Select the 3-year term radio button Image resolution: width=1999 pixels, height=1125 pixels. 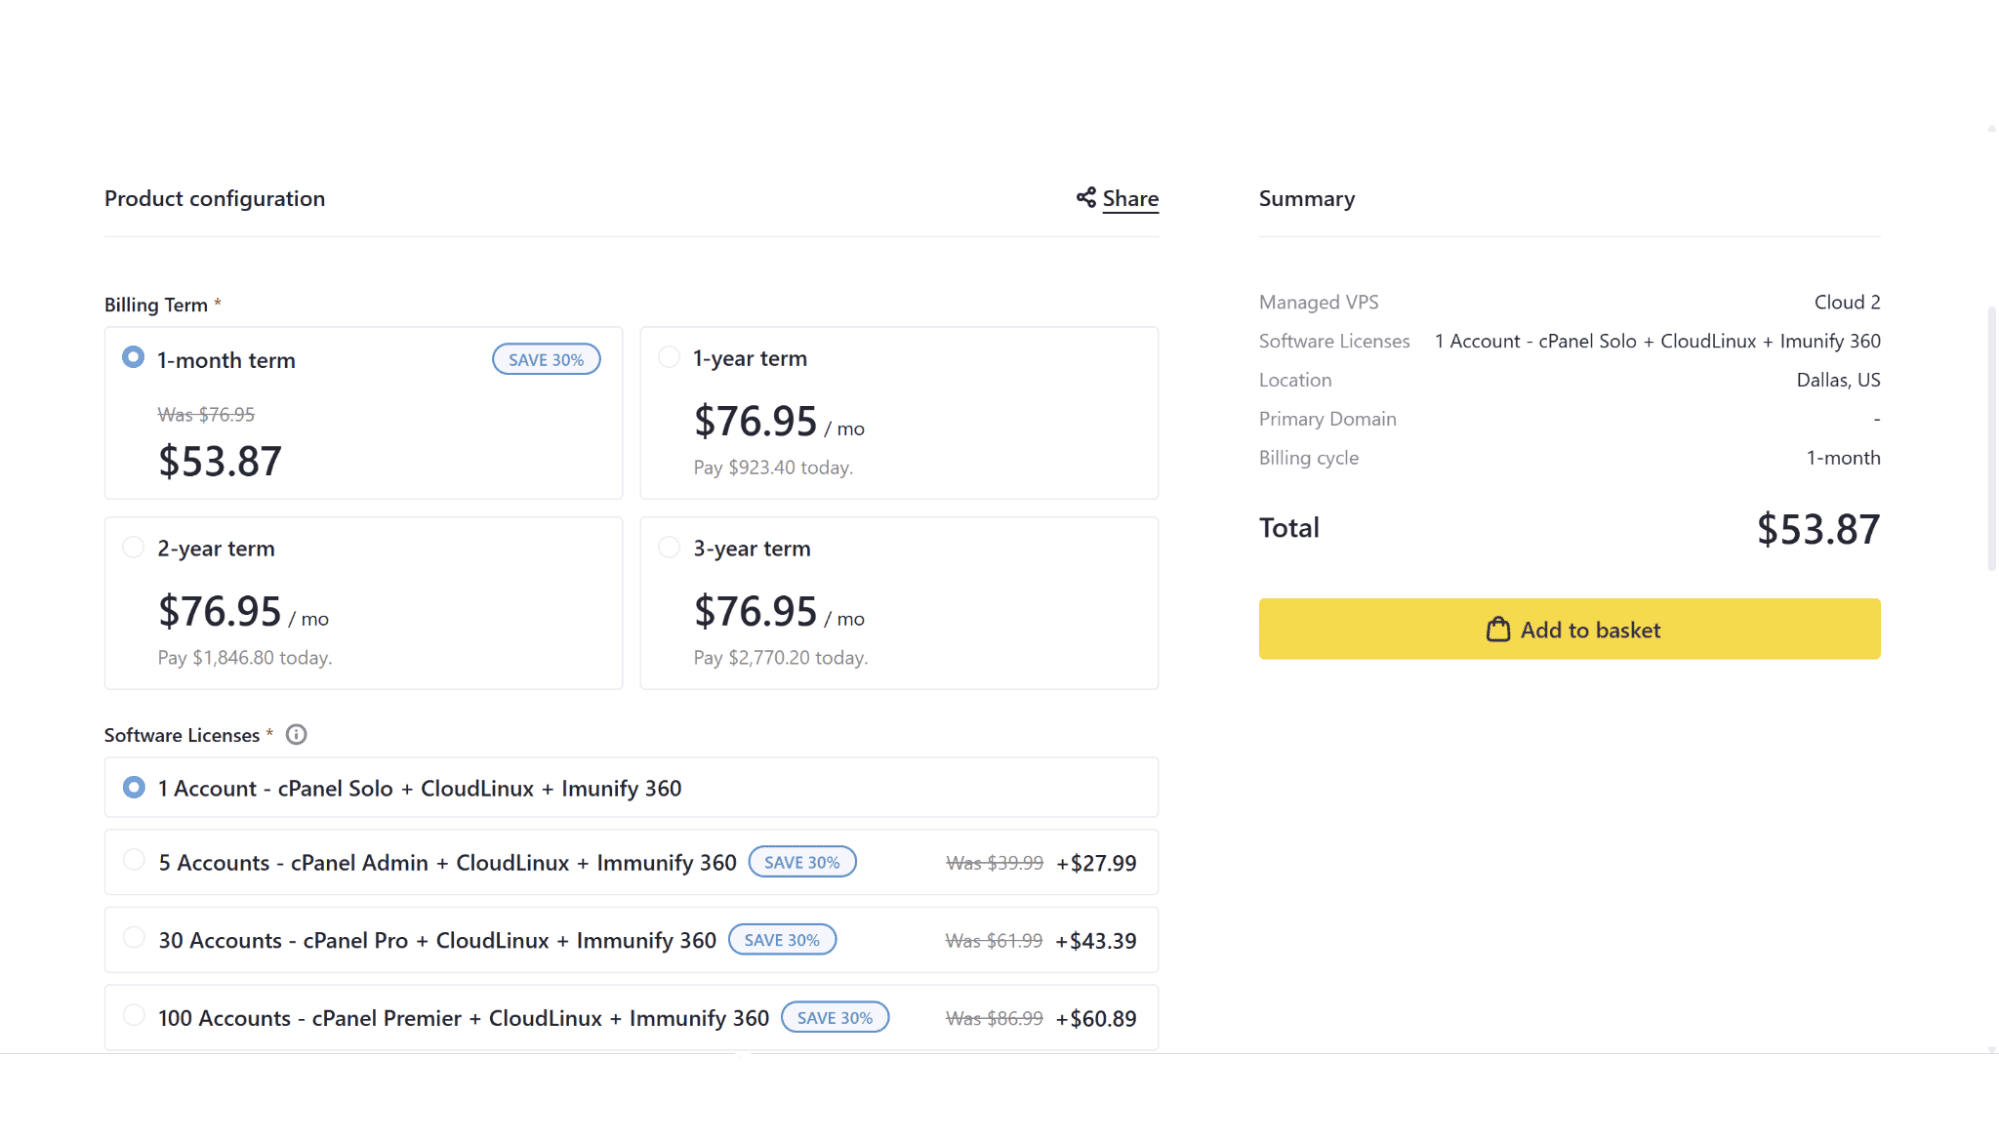click(669, 547)
